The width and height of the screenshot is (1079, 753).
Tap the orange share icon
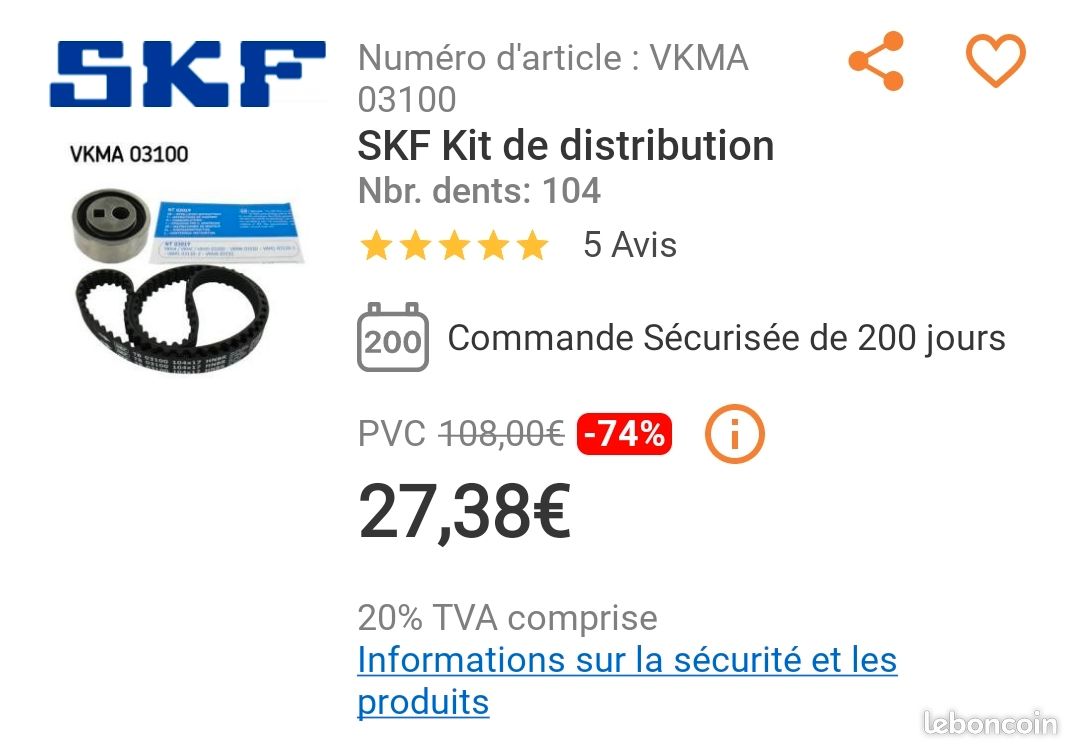tap(877, 62)
